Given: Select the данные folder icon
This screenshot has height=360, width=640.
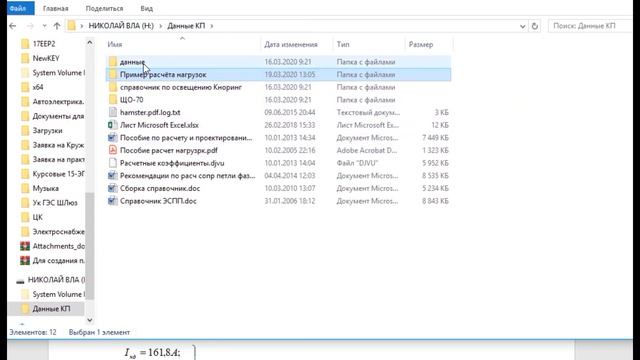Looking at the screenshot, I should click(113, 62).
